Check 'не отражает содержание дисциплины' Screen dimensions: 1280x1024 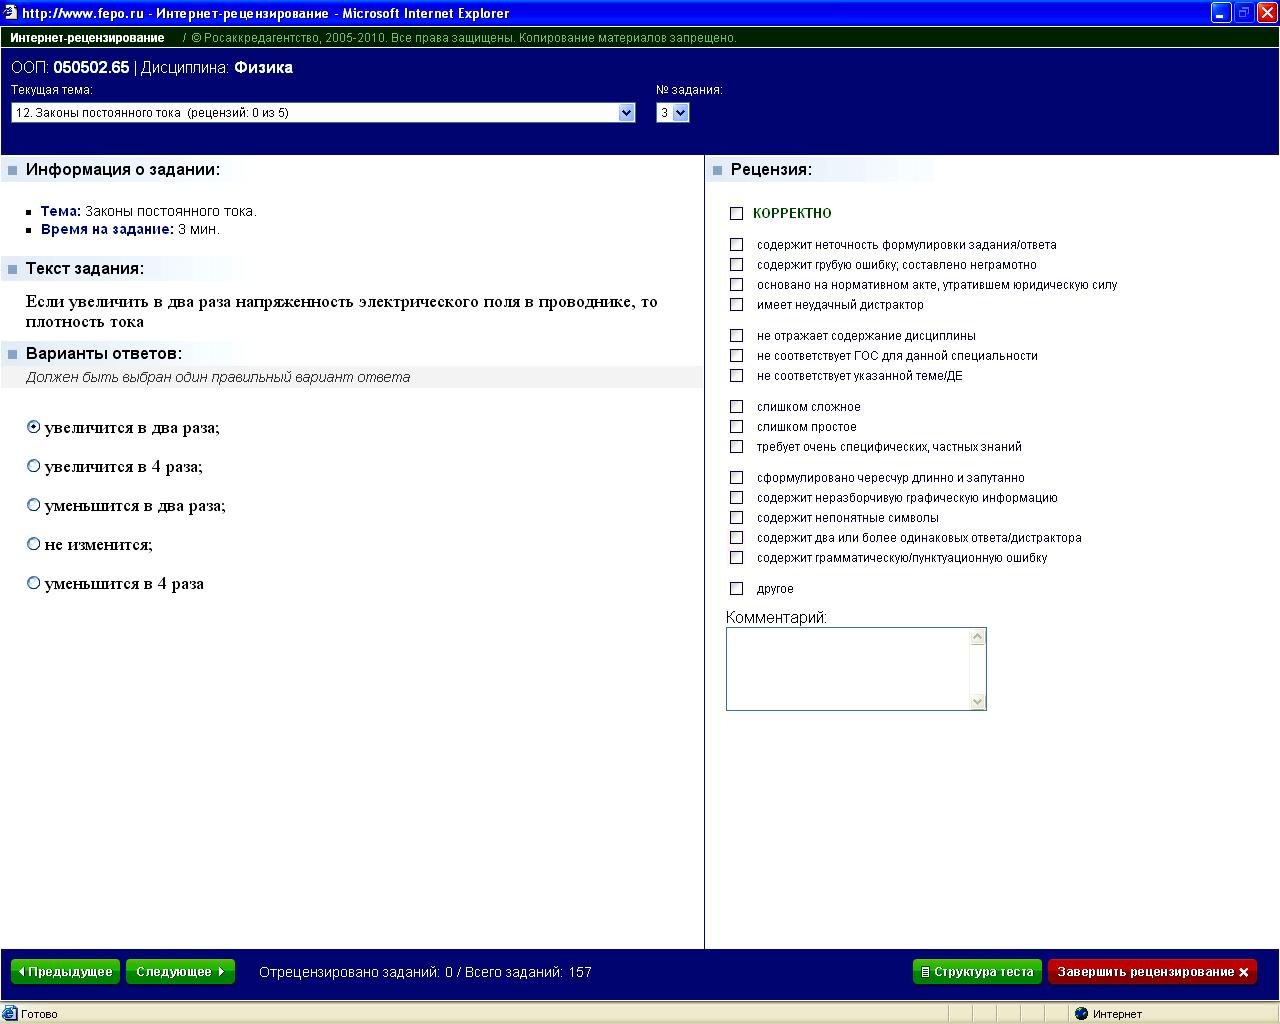(x=737, y=335)
